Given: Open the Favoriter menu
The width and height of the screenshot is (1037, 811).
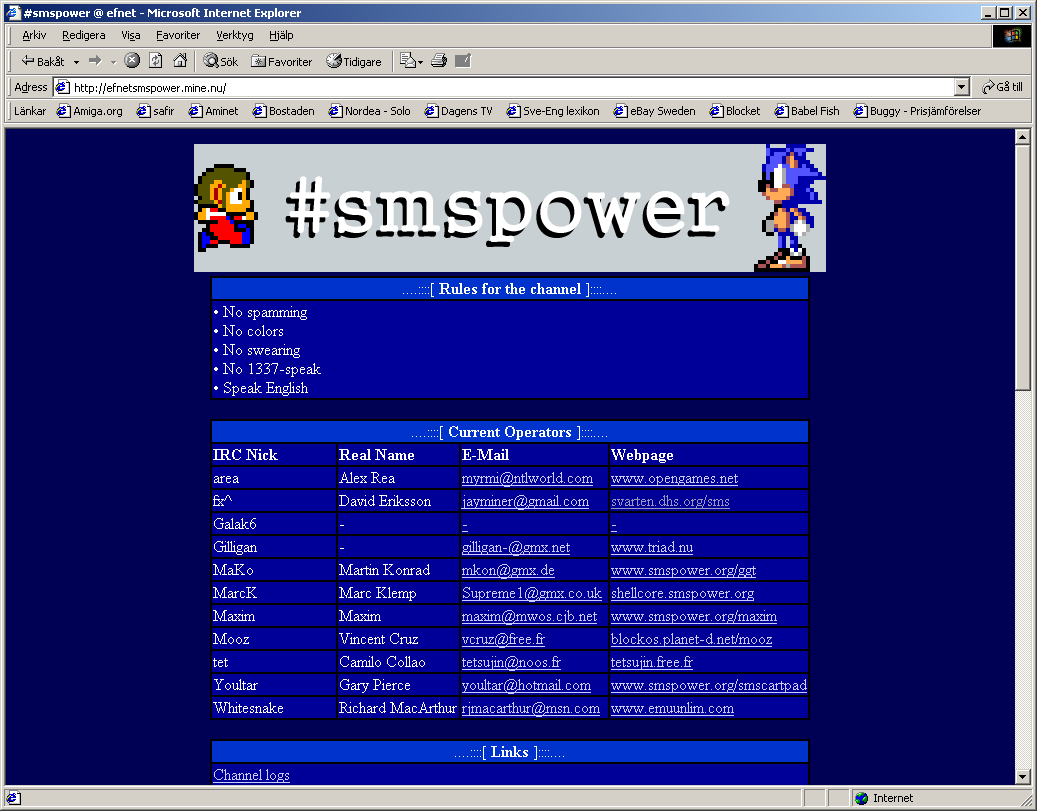Looking at the screenshot, I should point(178,35).
